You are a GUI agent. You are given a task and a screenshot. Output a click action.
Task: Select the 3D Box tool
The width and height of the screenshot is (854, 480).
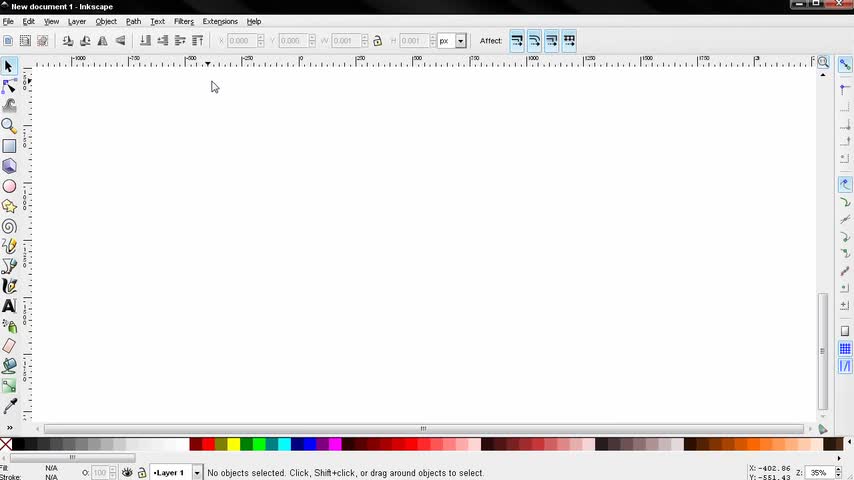click(x=9, y=166)
